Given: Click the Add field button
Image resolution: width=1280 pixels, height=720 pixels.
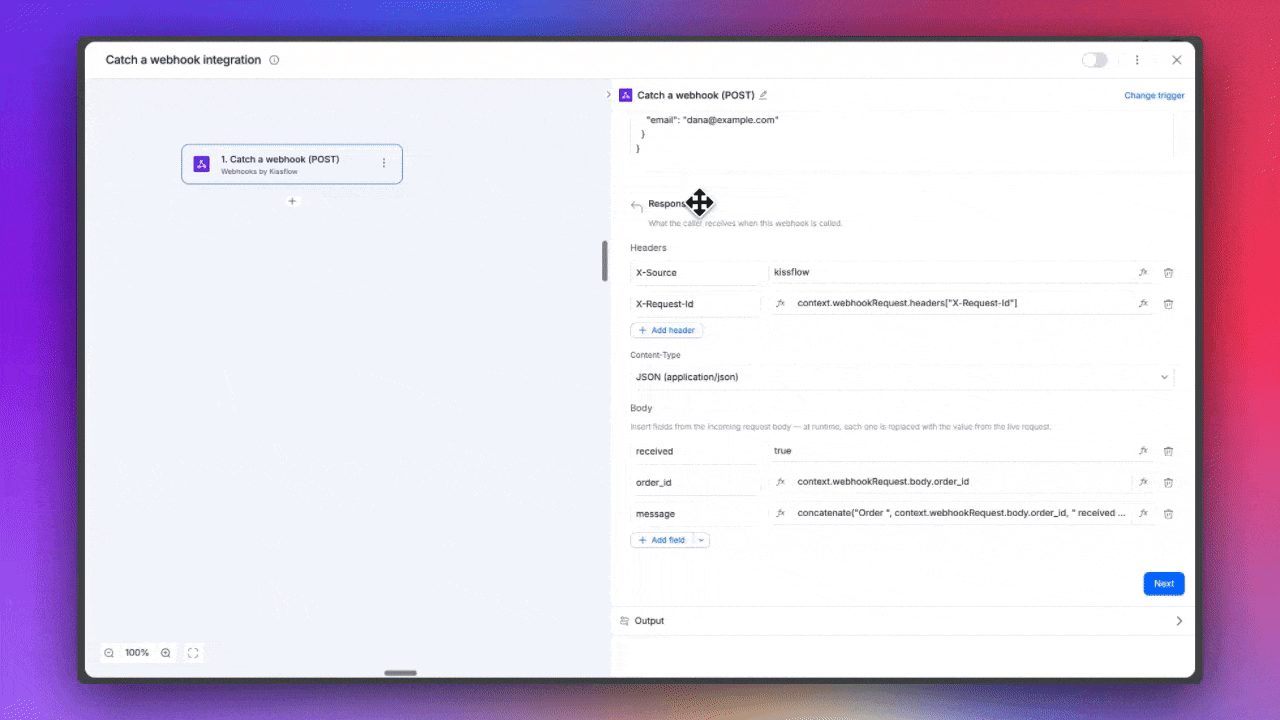Looking at the screenshot, I should (662, 540).
